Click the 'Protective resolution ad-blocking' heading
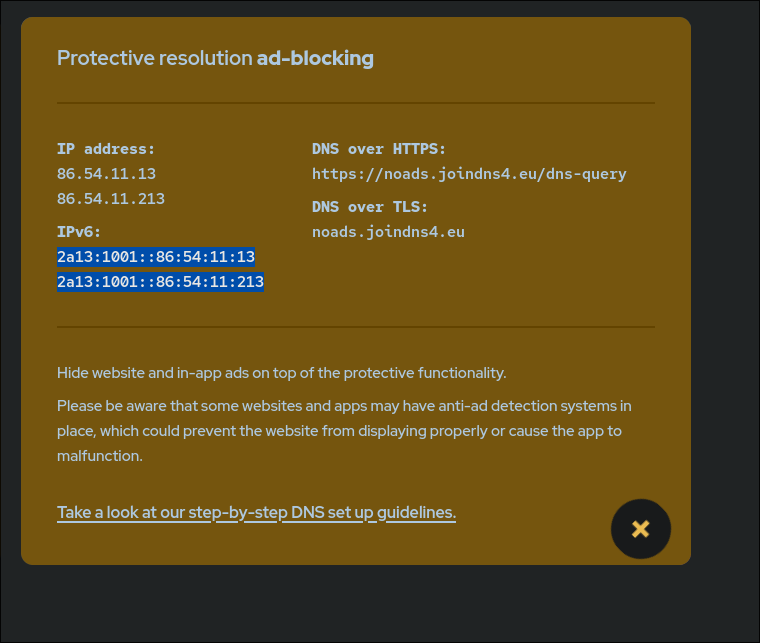 pos(215,58)
